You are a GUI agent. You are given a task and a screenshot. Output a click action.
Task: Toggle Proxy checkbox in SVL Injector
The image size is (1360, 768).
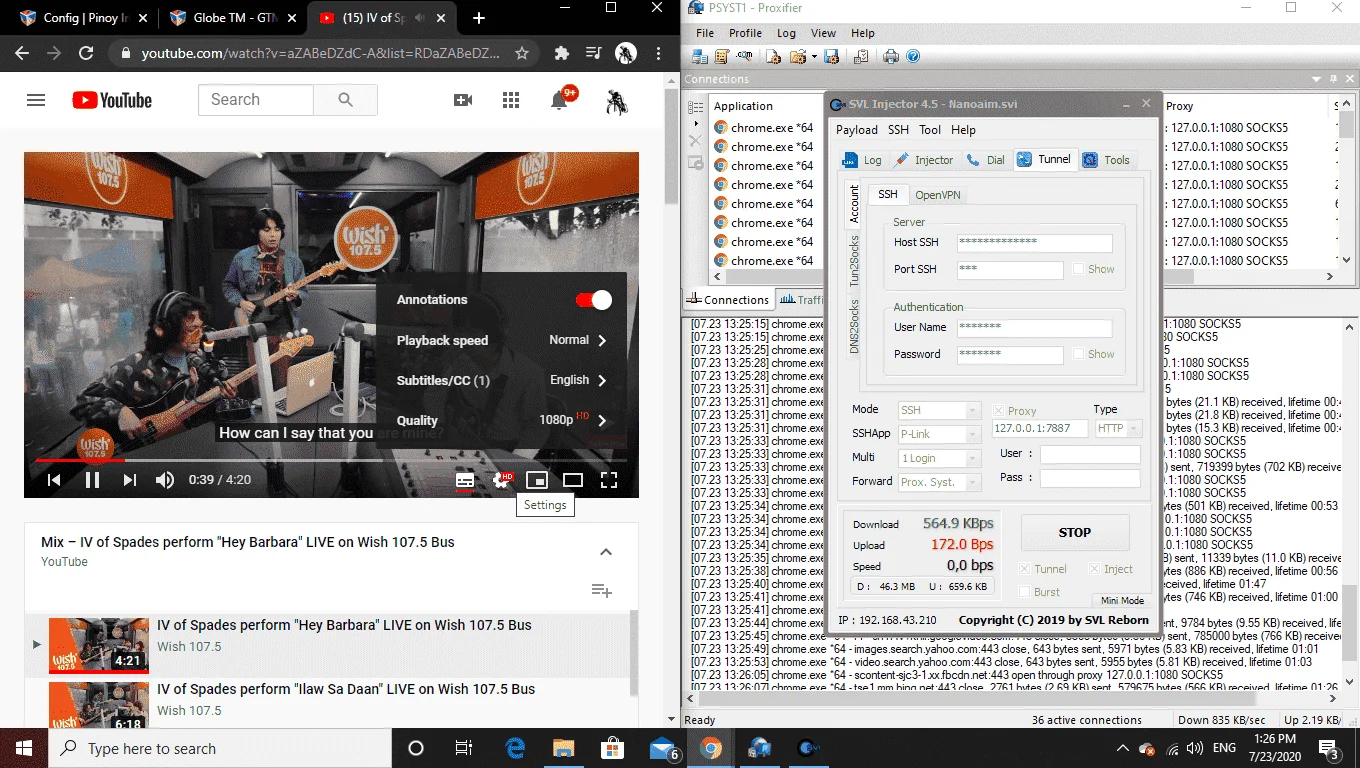click(x=998, y=411)
